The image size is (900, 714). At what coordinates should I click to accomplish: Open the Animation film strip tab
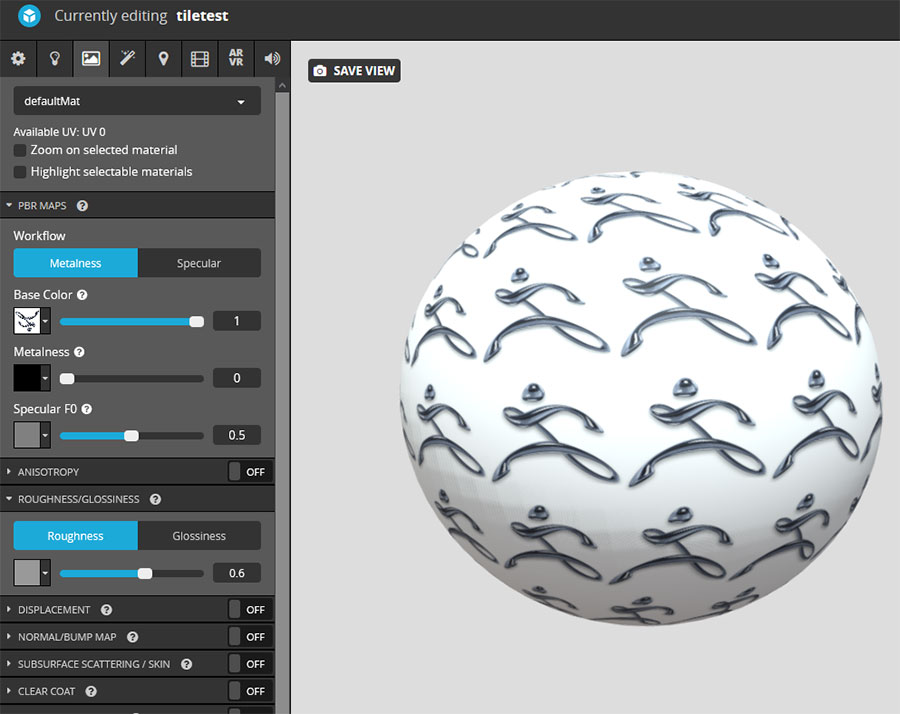(x=200, y=59)
